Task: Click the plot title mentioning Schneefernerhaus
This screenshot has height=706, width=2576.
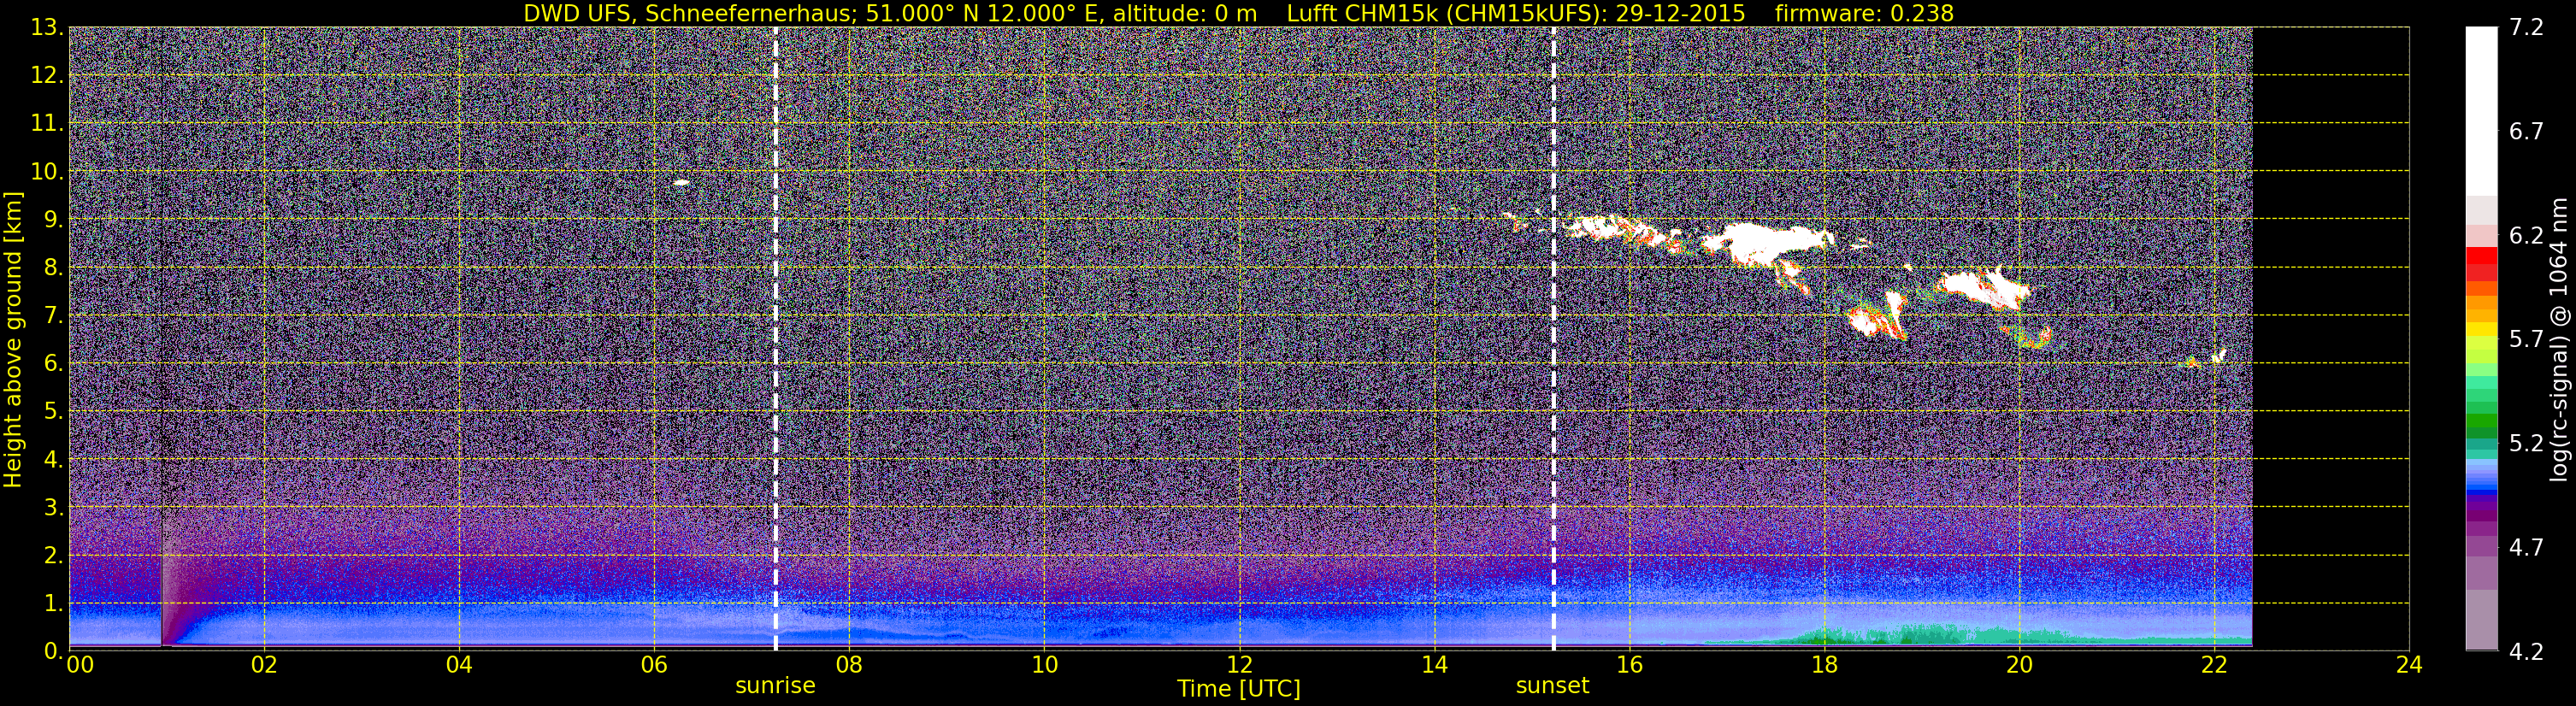Action: tap(1238, 13)
